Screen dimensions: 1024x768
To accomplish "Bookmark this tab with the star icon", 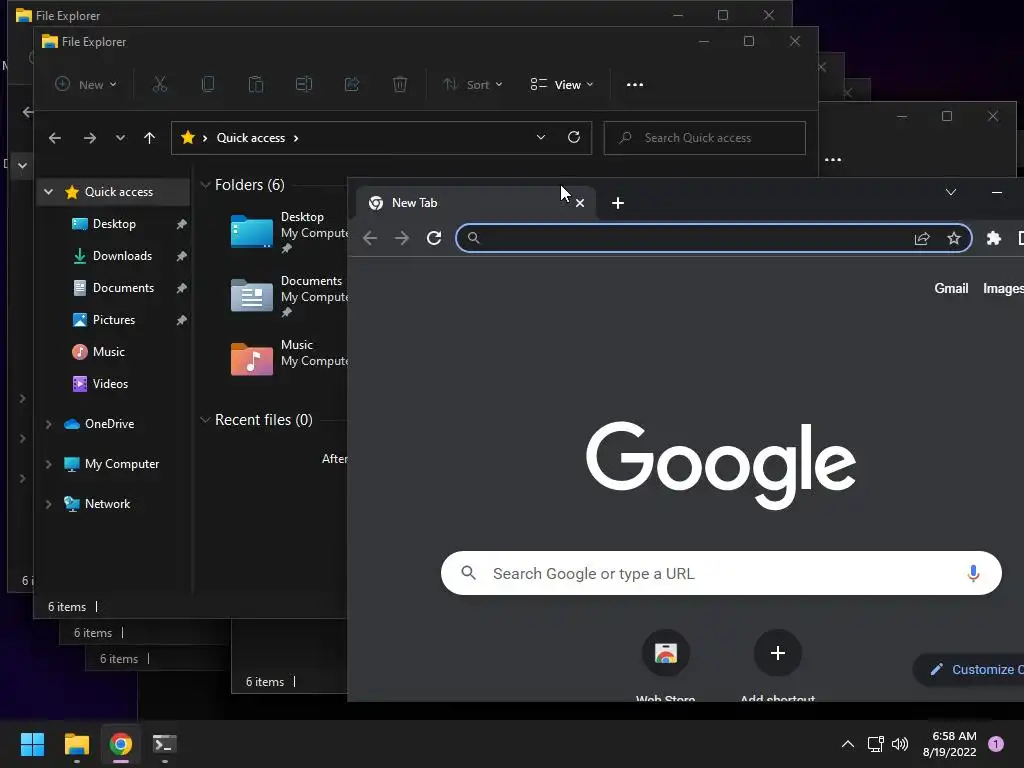I will (x=954, y=238).
